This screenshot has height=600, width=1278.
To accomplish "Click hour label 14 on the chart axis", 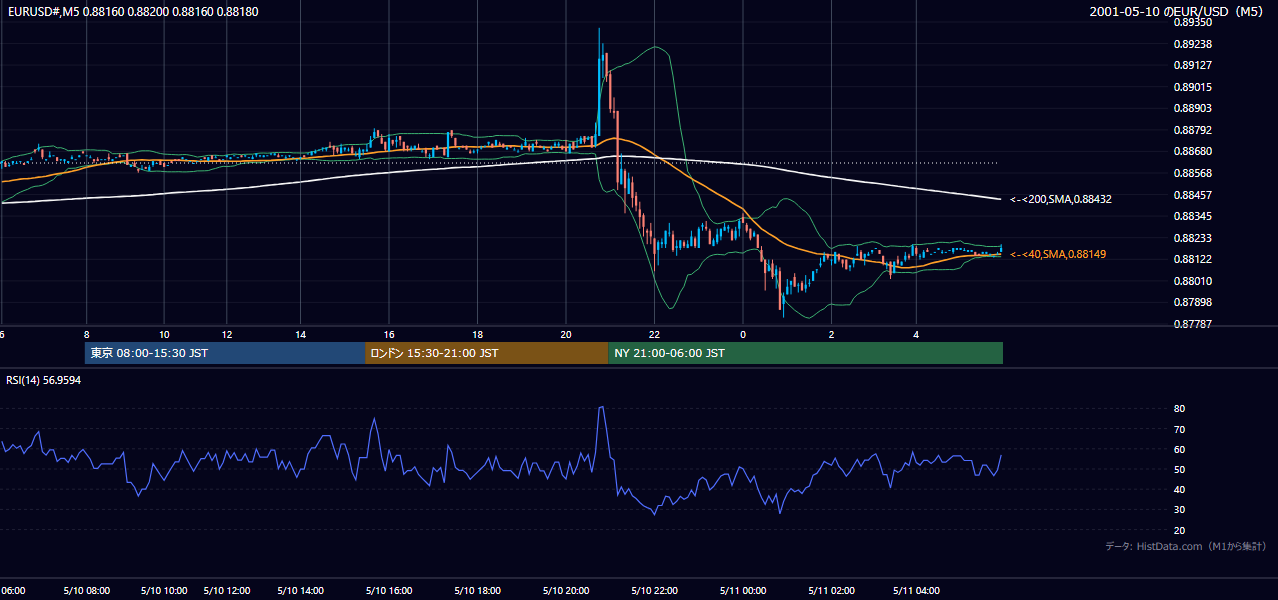I will point(300,334).
